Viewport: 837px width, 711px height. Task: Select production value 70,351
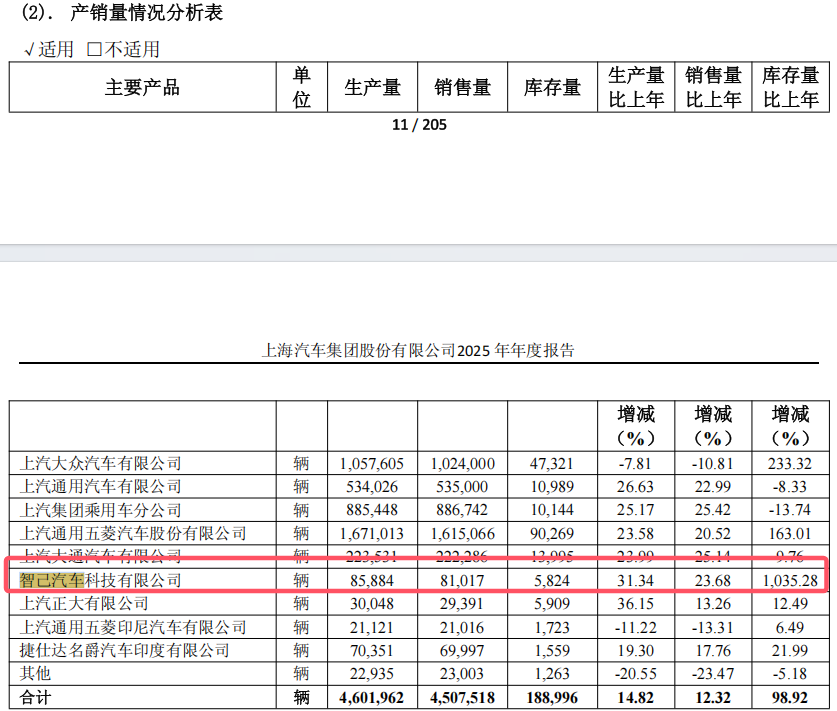[372, 651]
